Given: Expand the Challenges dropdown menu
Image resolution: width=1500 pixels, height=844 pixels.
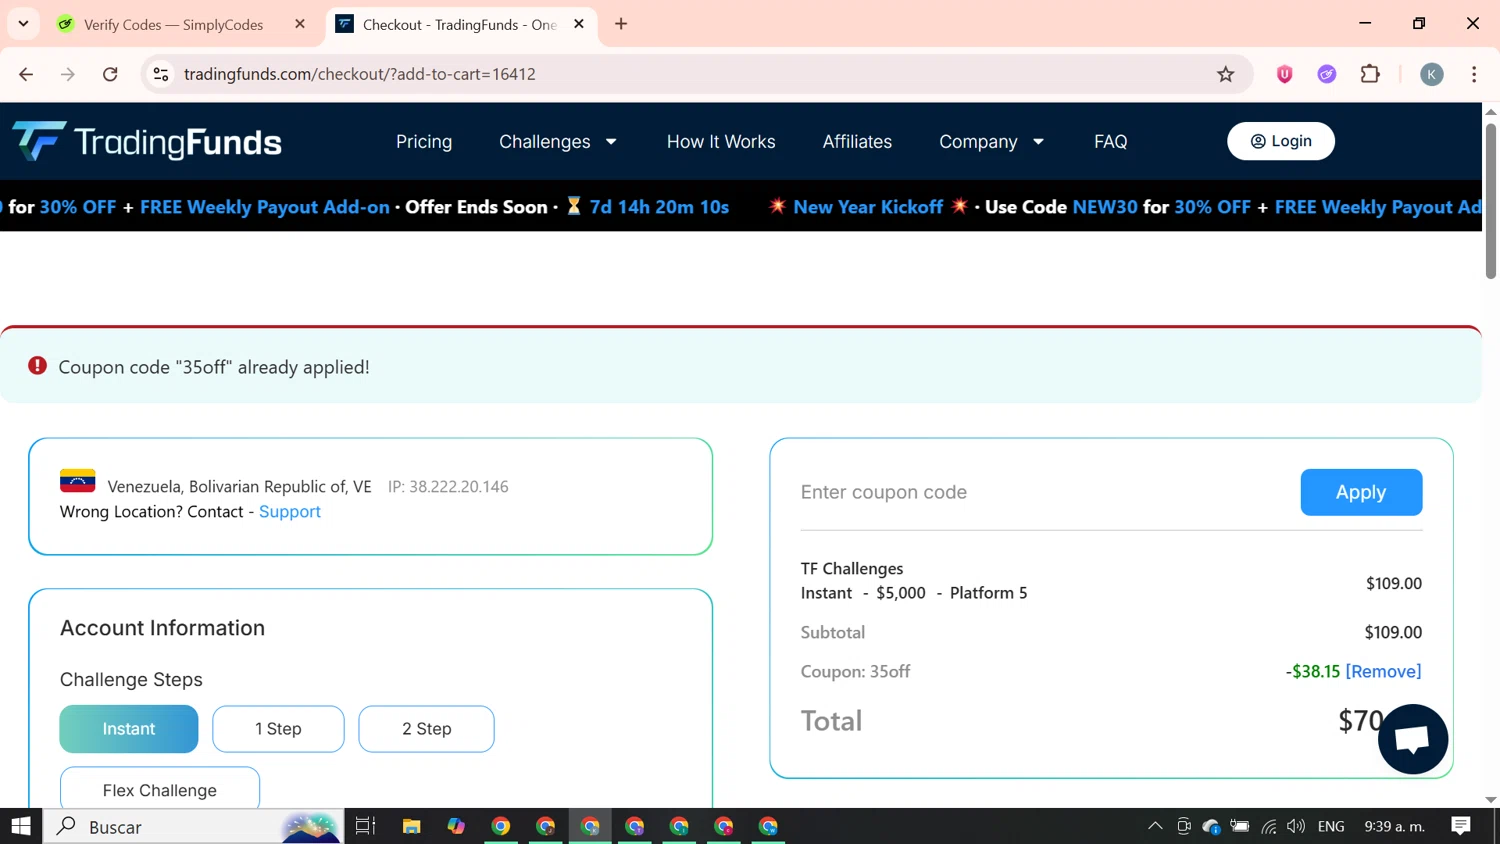Looking at the screenshot, I should [558, 142].
